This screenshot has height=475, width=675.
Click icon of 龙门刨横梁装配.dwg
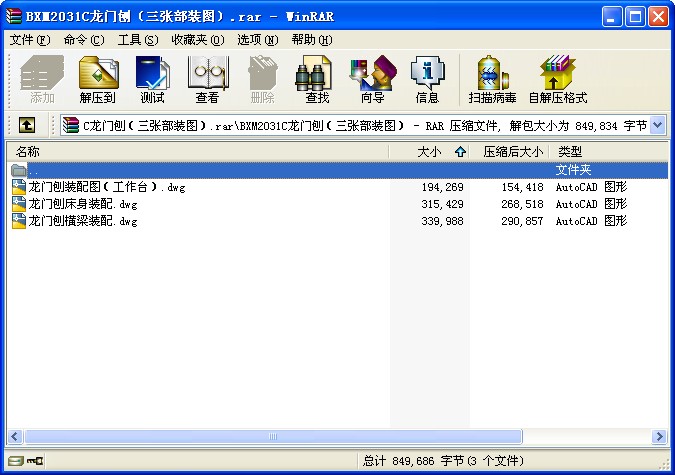[x=19, y=221]
